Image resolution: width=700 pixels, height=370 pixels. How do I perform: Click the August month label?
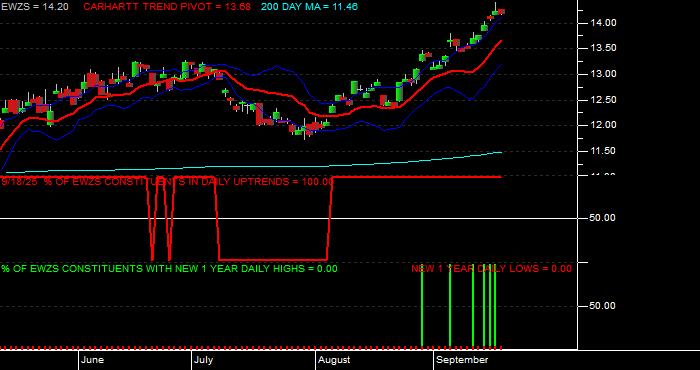[334, 360]
